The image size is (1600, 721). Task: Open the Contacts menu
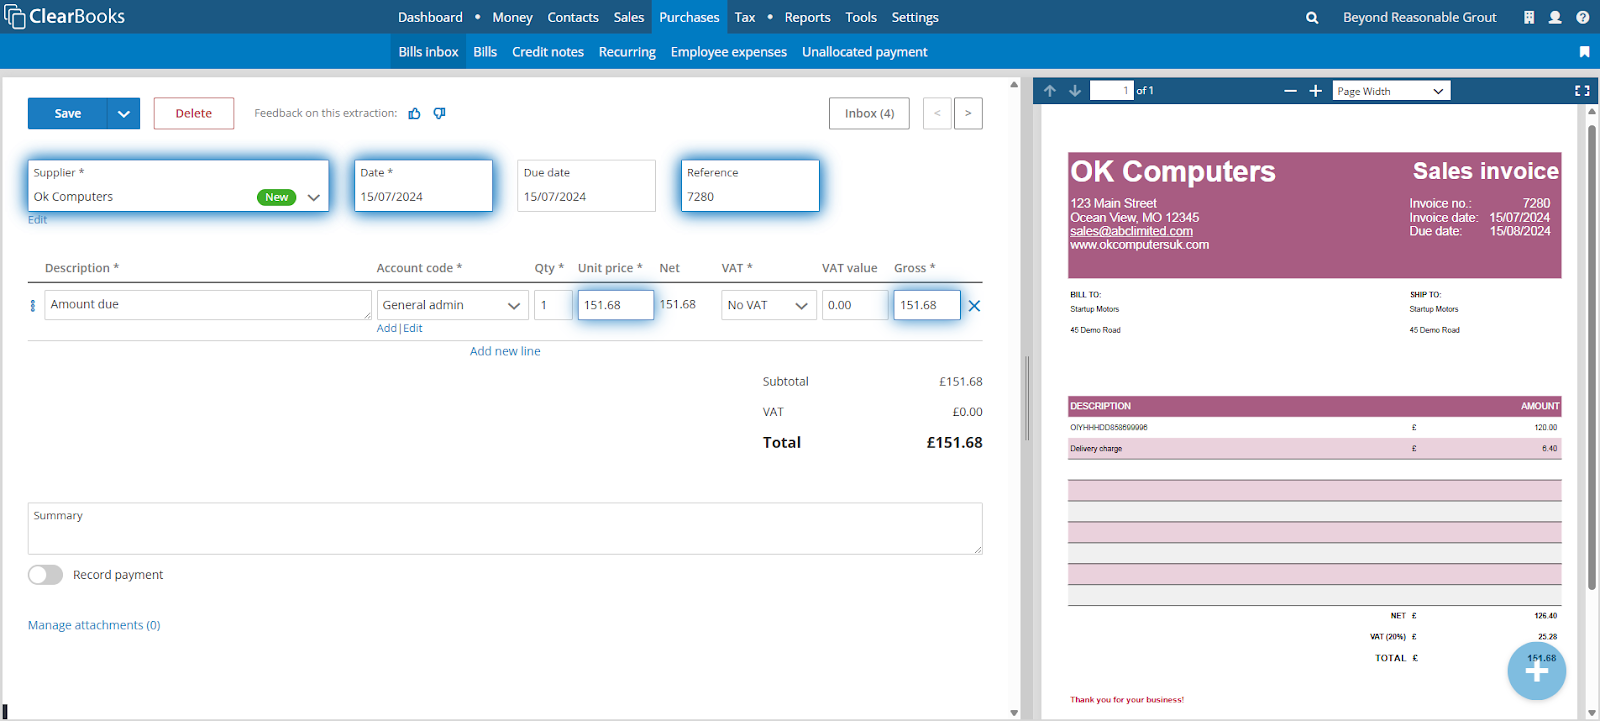tap(573, 17)
